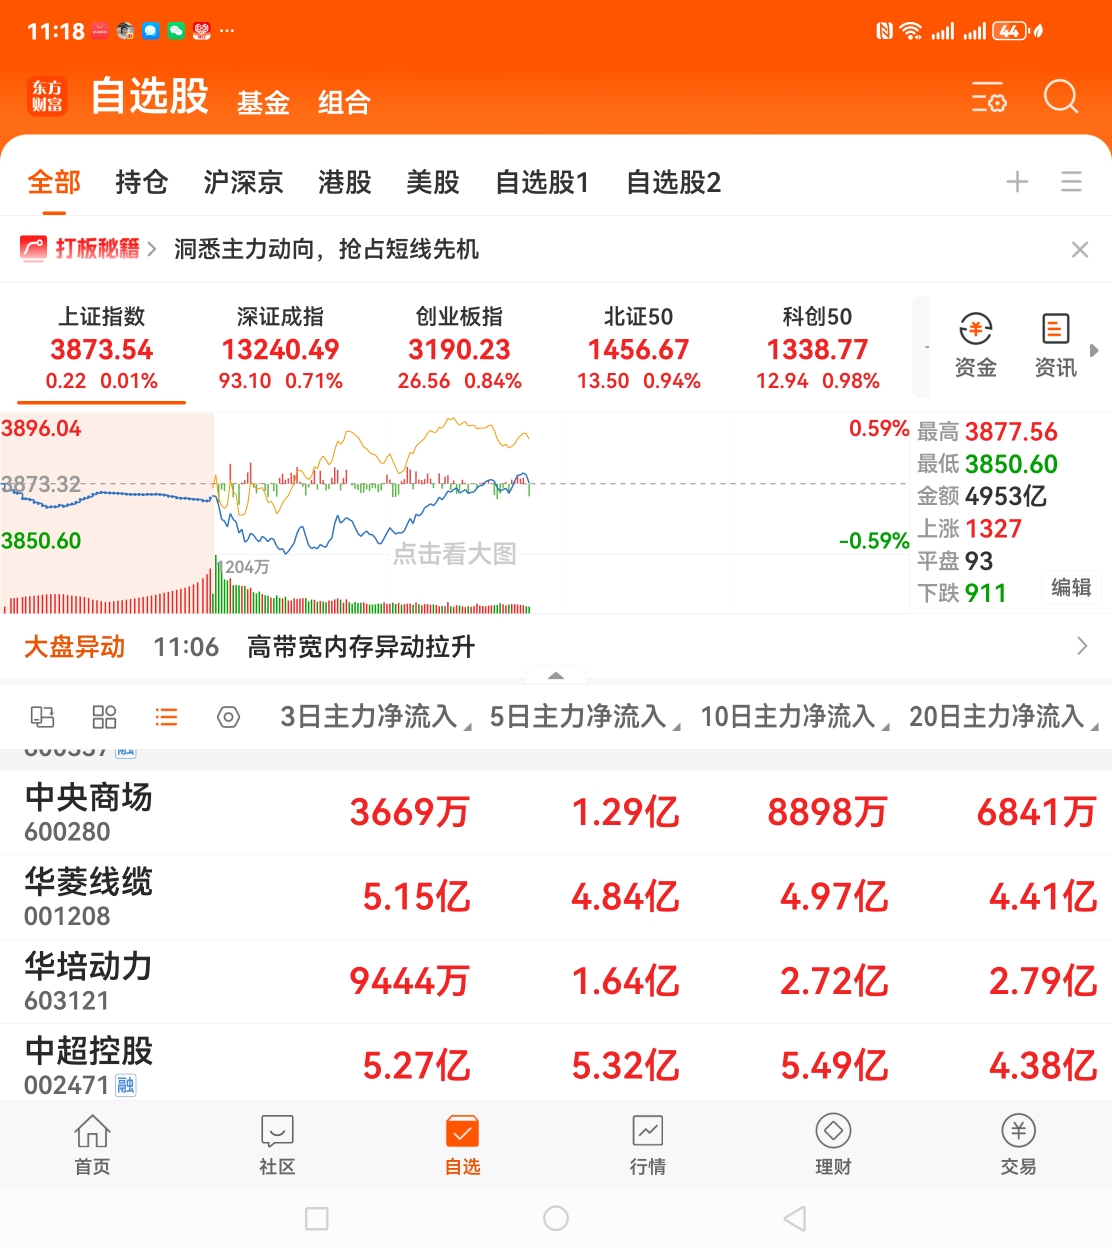The width and height of the screenshot is (1112, 1248).
Task: Sort by 20日主力净流入 column
Action: (x=1004, y=717)
